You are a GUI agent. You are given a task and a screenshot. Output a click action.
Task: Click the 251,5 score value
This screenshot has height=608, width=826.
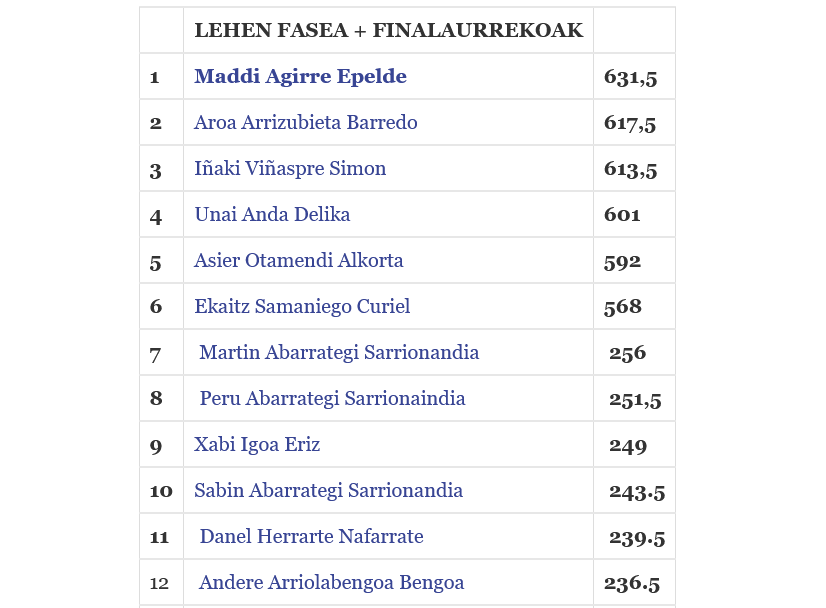[x=635, y=399]
